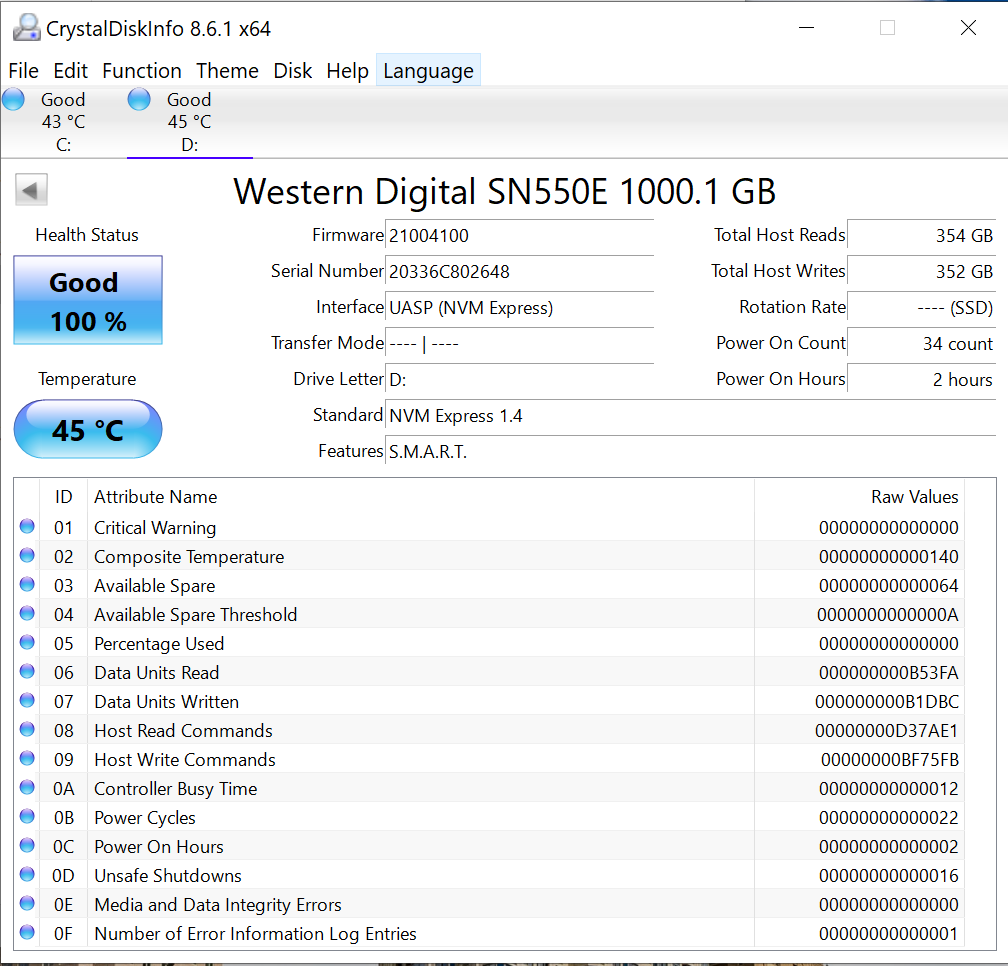Open the Function menu
This screenshot has height=966, width=1008.
142,71
